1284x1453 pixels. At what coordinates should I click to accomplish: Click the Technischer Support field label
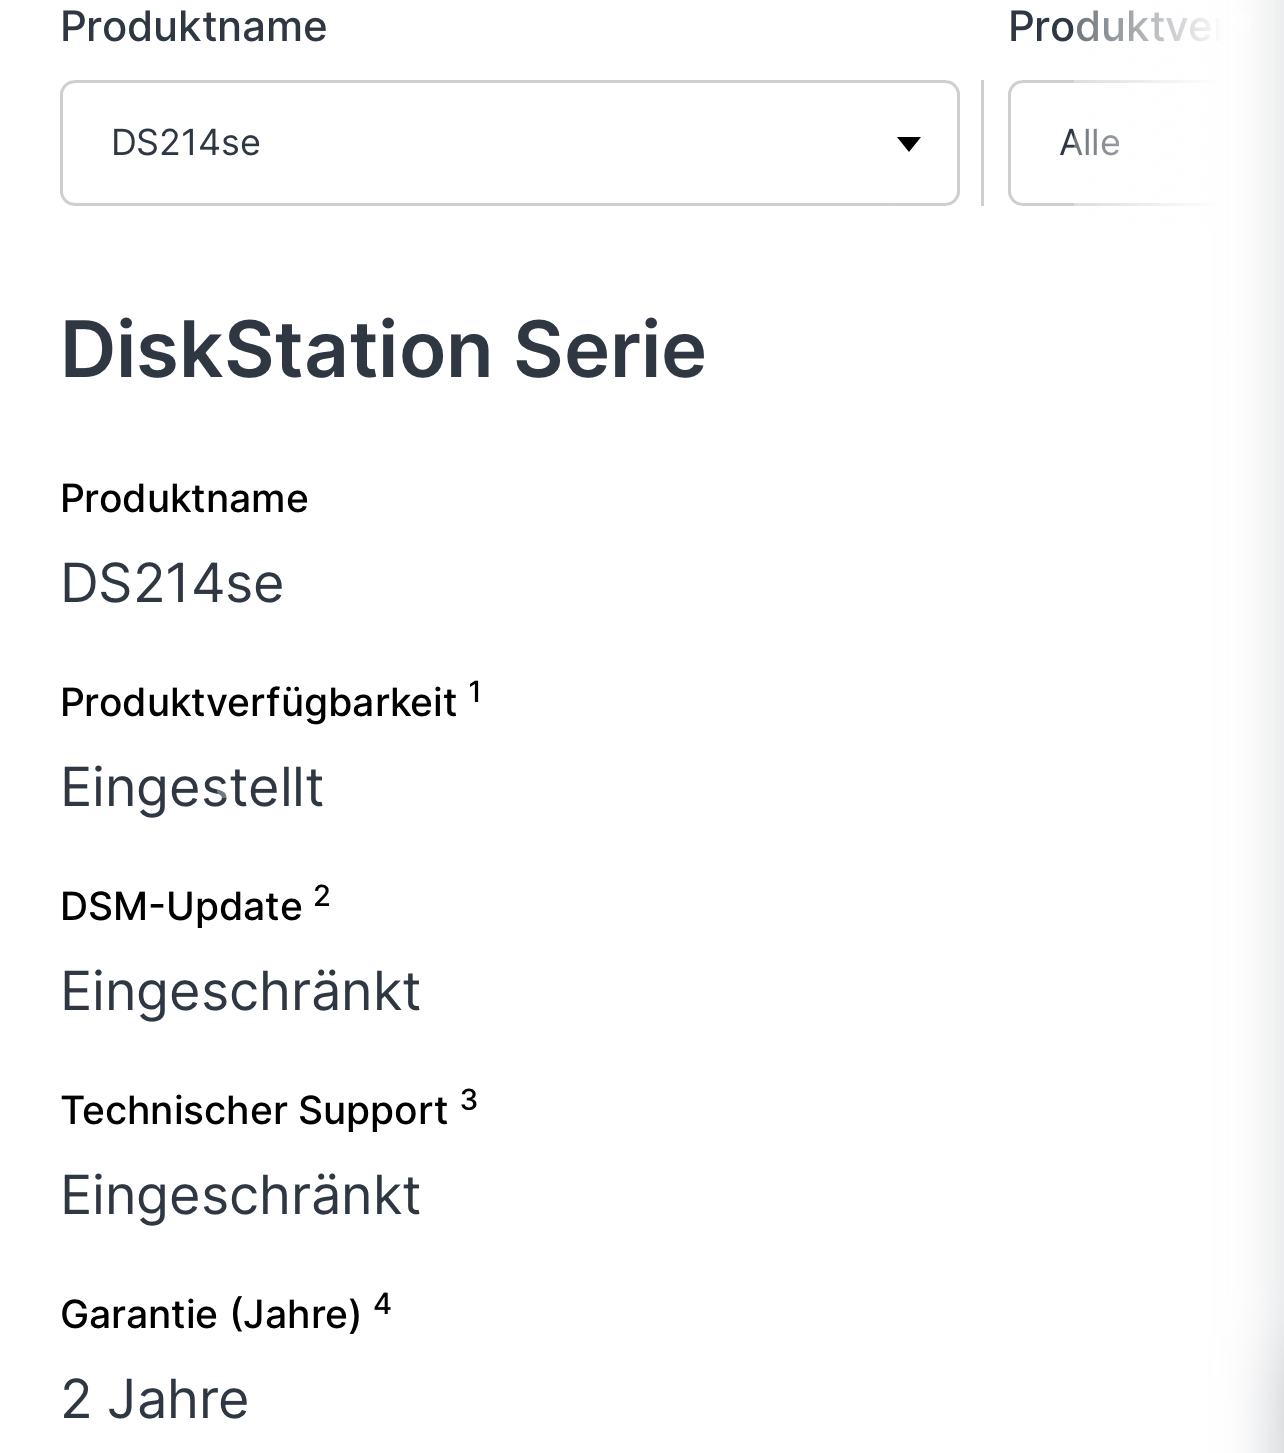click(254, 1111)
